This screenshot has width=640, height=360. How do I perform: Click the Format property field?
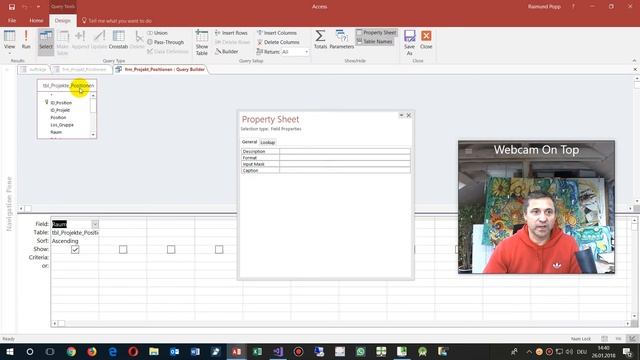tap(344, 158)
